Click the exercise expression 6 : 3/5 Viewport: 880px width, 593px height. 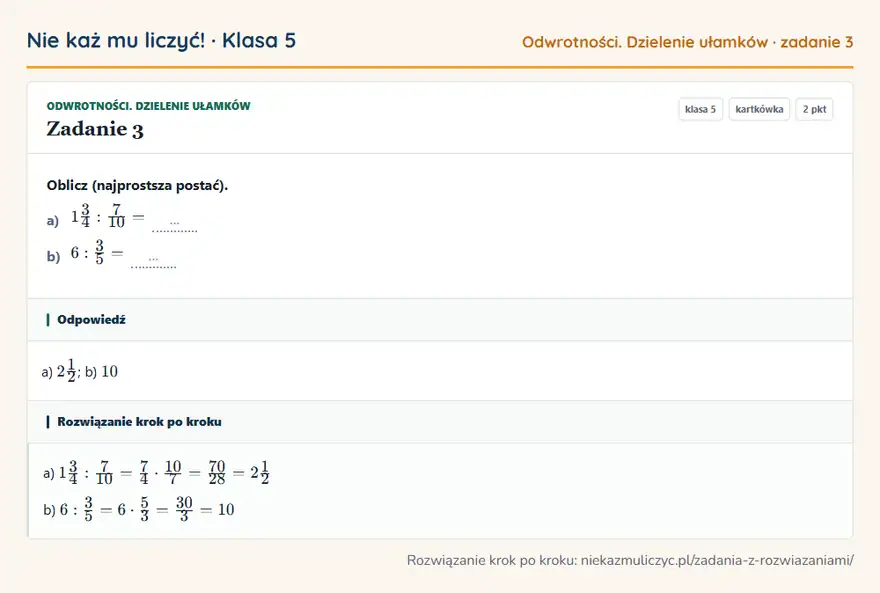tap(97, 252)
